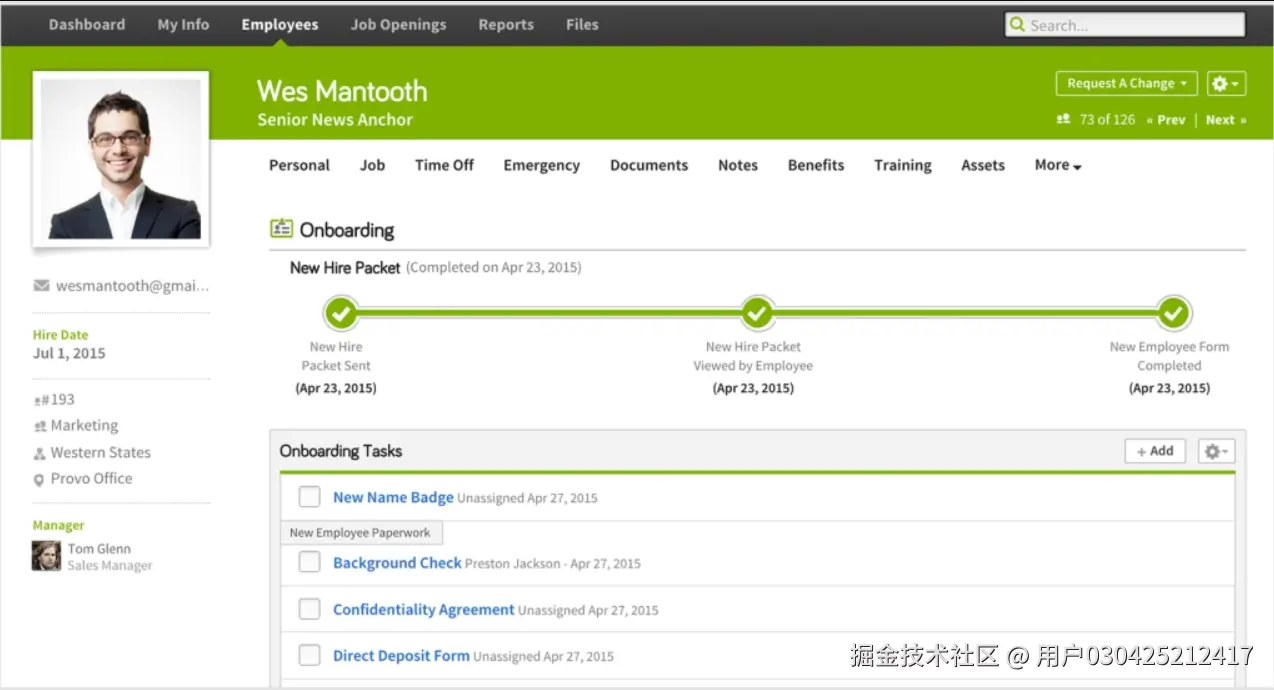The image size is (1274, 690).
Task: Check the Confidentiality Agreement task
Action: (310, 609)
